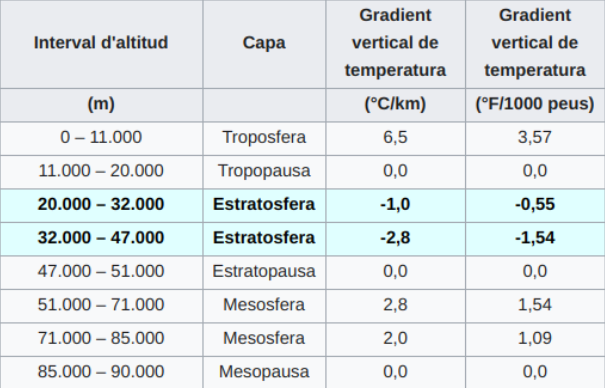The image size is (605, 388).
Task: Select the Mesopausa layer cell
Action: click(264, 372)
